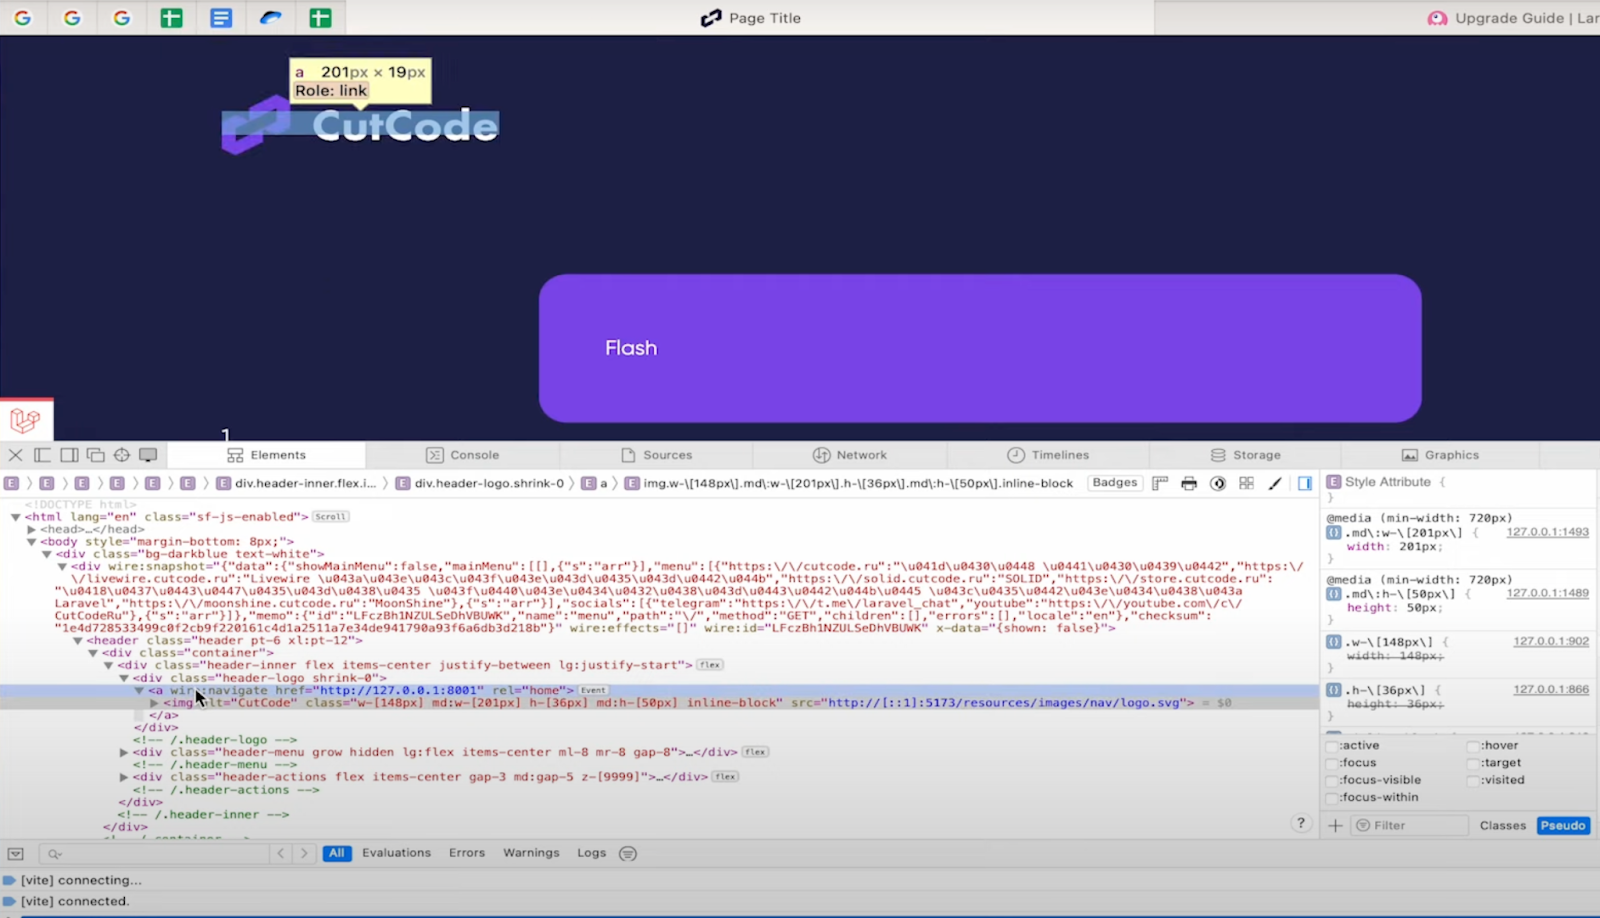
Task: Switch to the Network tab
Action: 850,455
